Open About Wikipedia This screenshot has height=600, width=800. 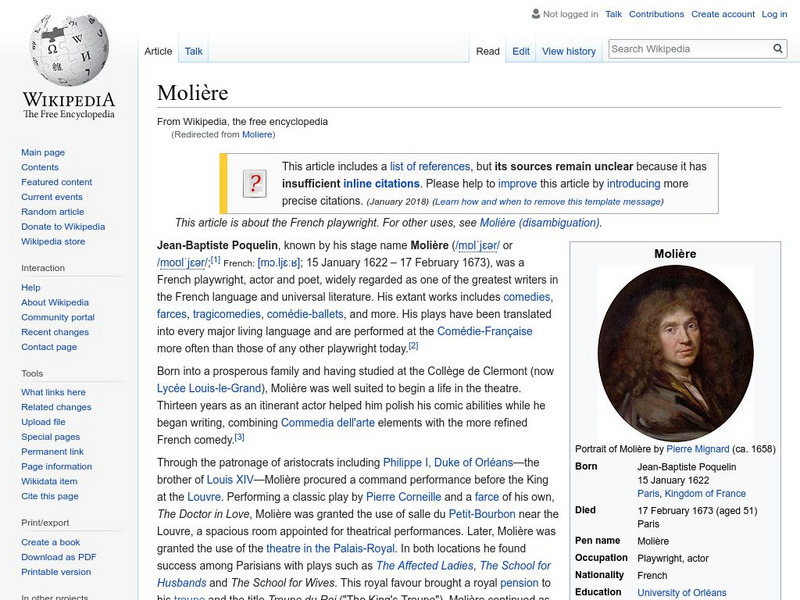[x=55, y=302]
